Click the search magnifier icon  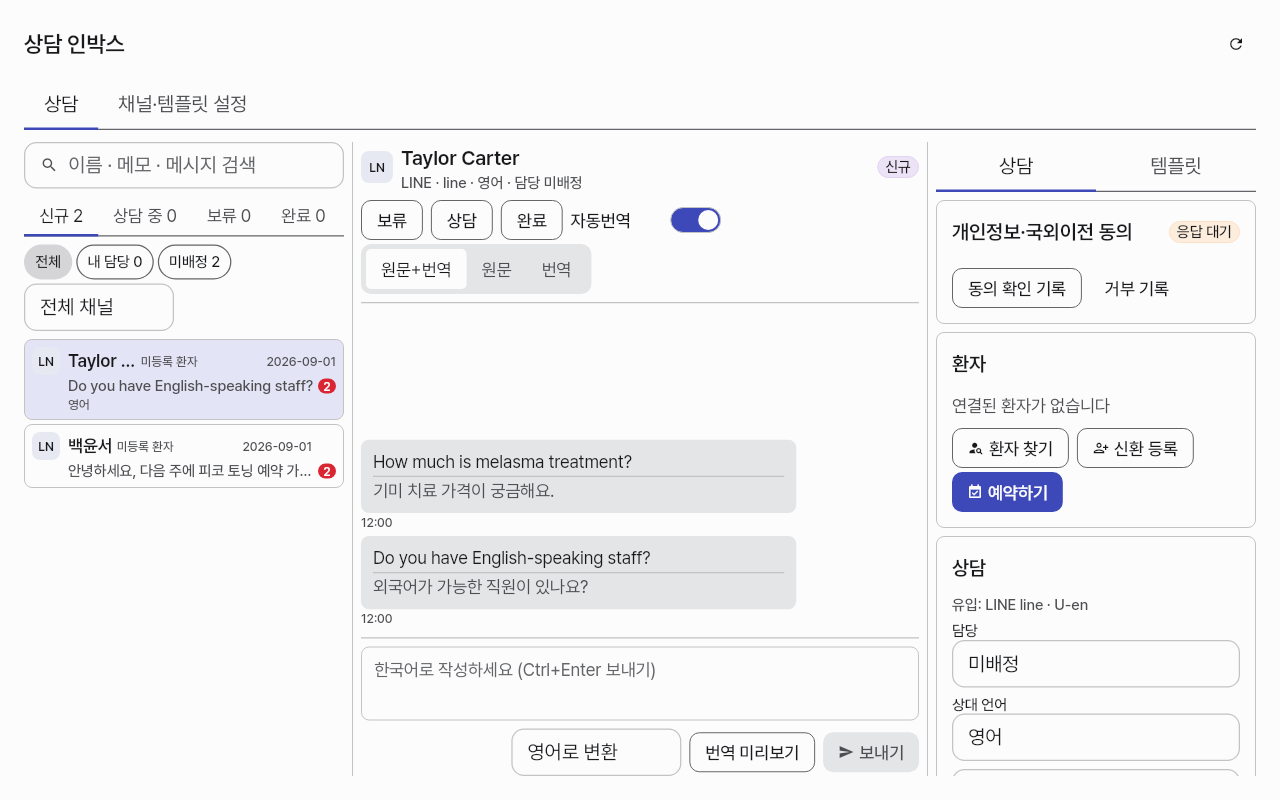pyautogui.click(x=49, y=165)
